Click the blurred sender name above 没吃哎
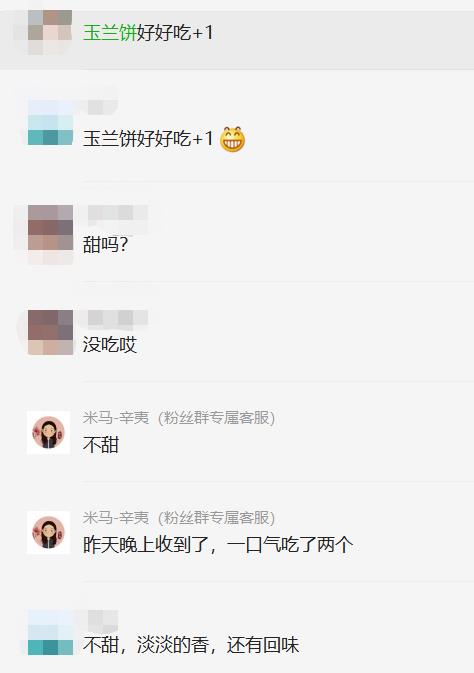The width and height of the screenshot is (474, 673). tap(118, 318)
